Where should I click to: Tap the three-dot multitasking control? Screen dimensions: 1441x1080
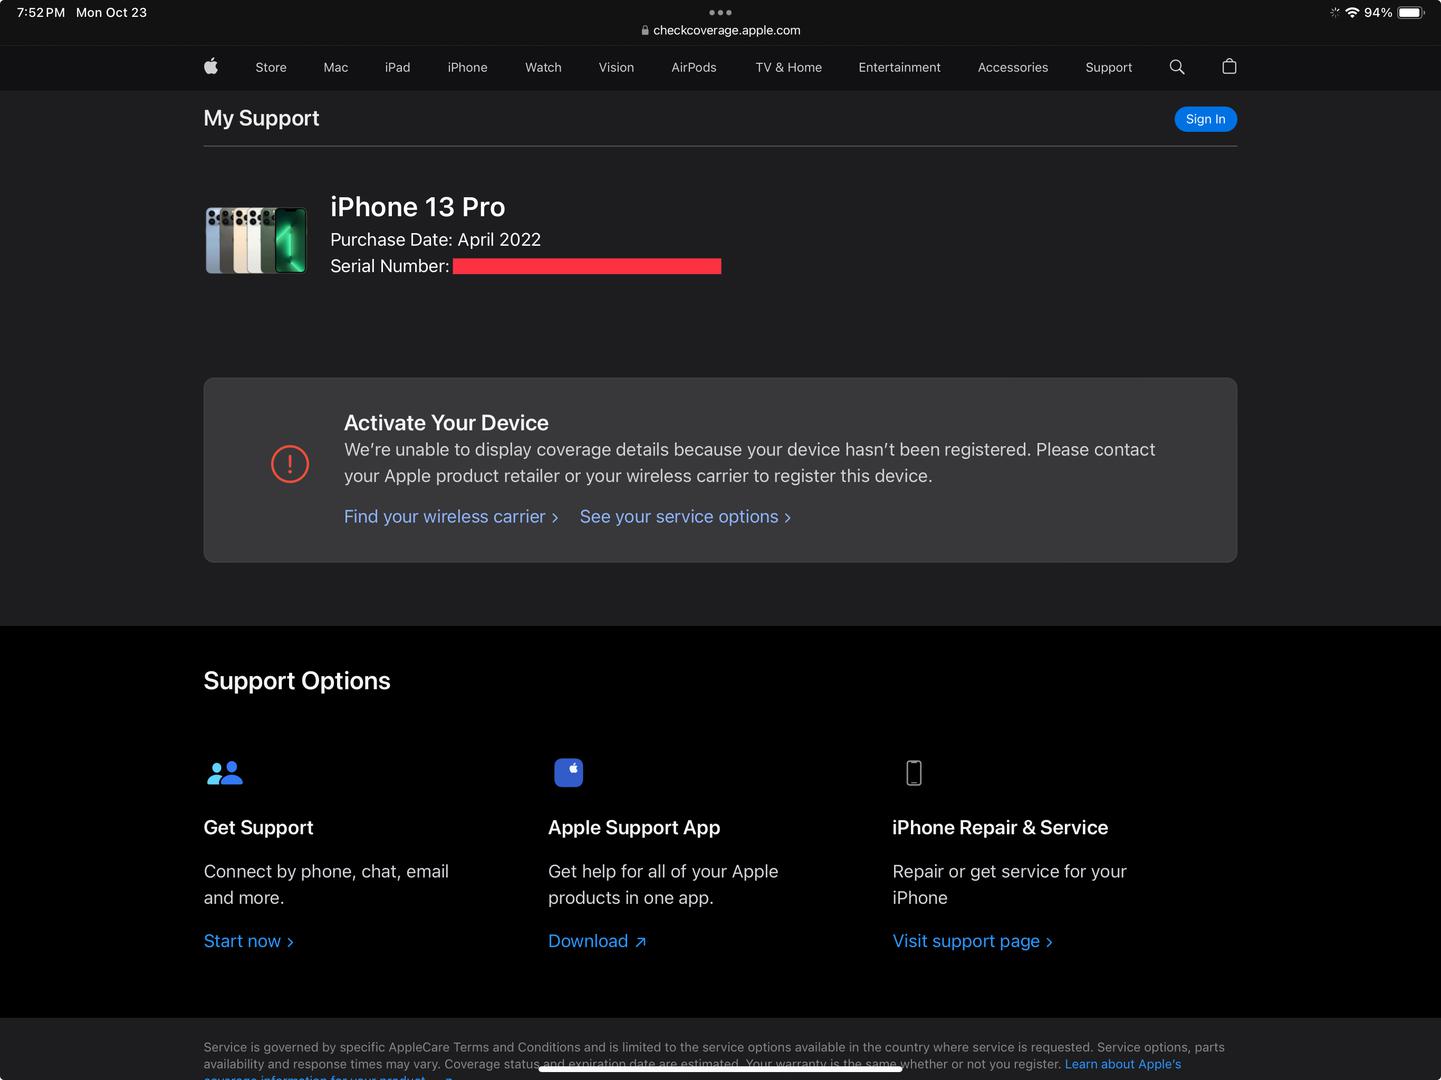(x=720, y=13)
